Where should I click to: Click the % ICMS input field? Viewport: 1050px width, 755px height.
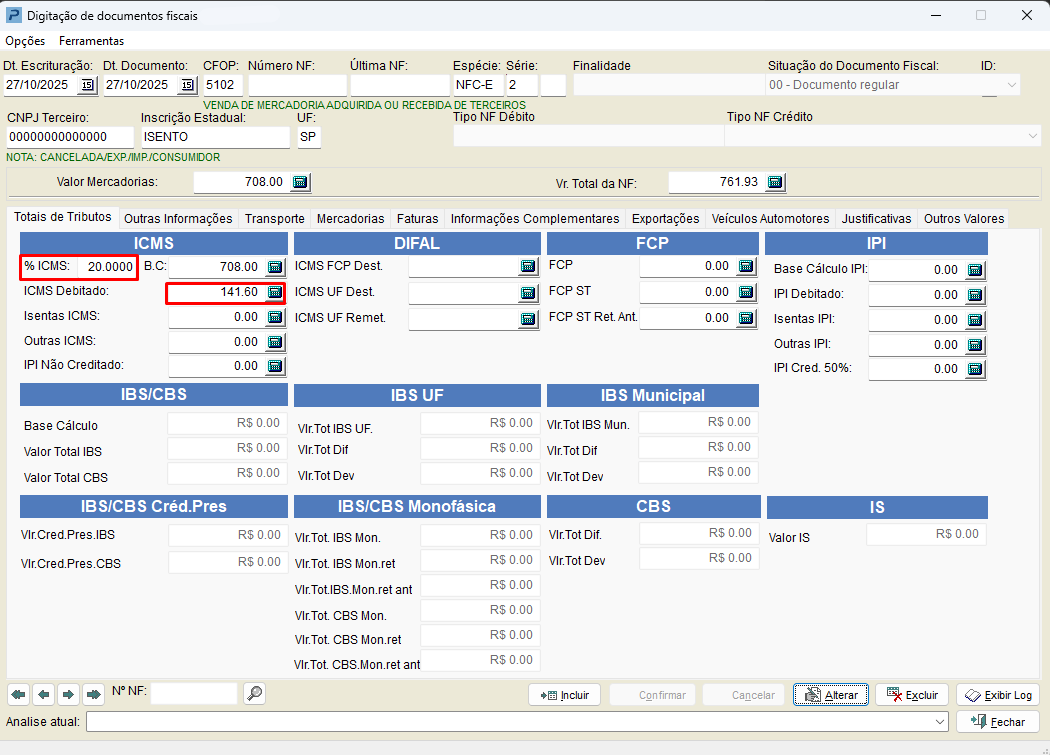pos(106,267)
